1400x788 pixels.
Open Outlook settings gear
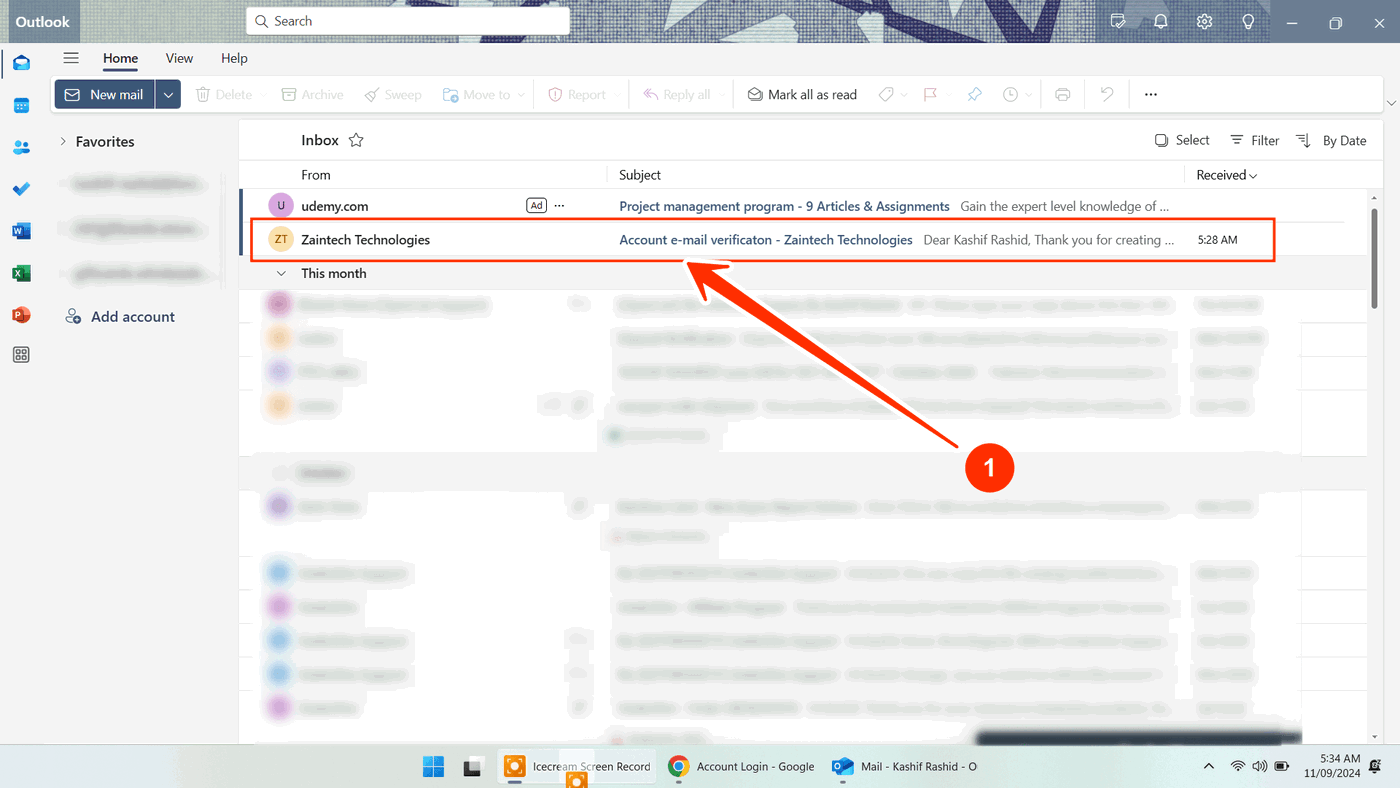pos(1204,21)
